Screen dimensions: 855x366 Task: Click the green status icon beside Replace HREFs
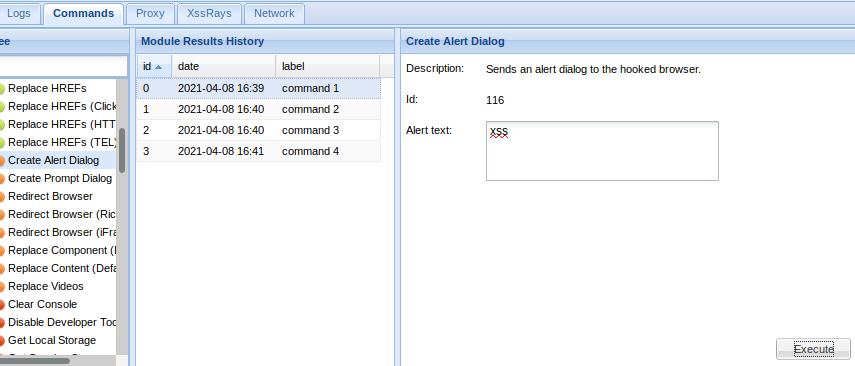point(2,88)
